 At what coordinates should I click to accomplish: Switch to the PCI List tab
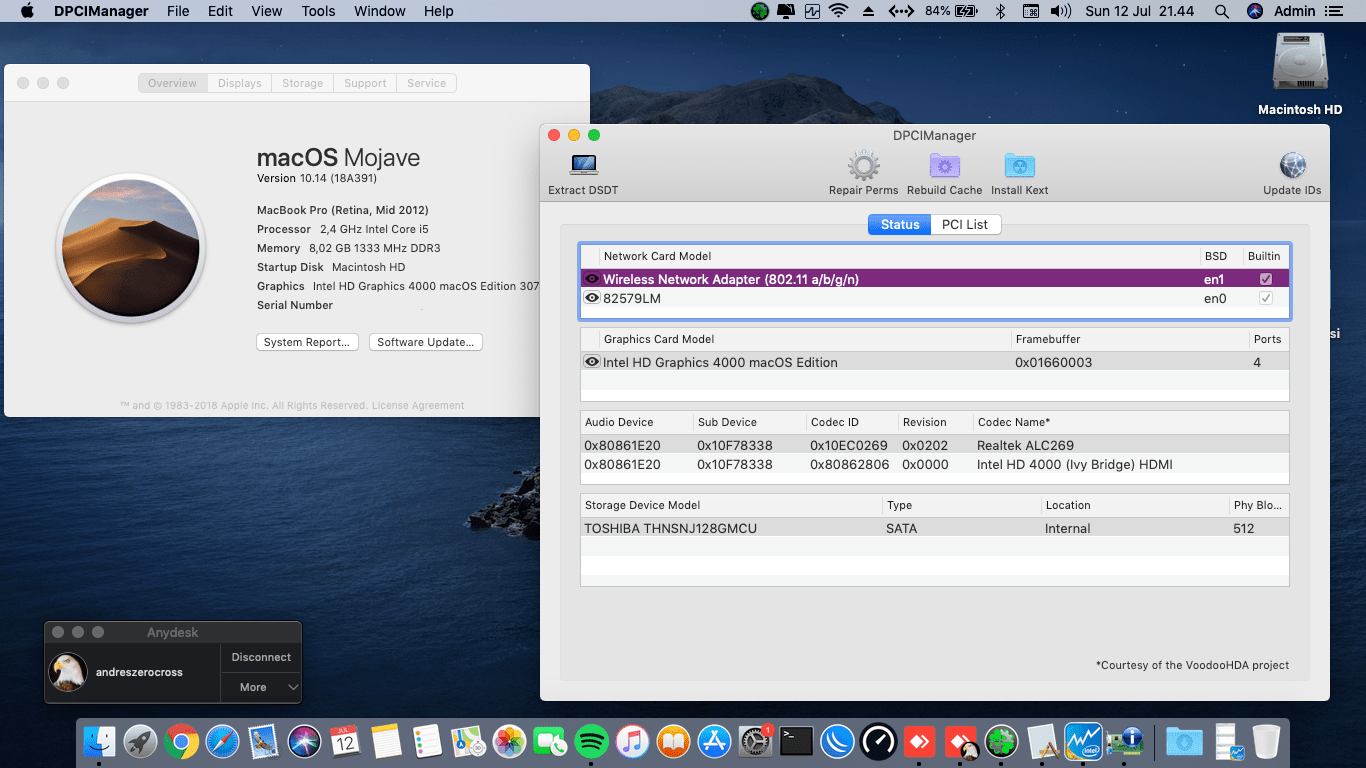964,224
